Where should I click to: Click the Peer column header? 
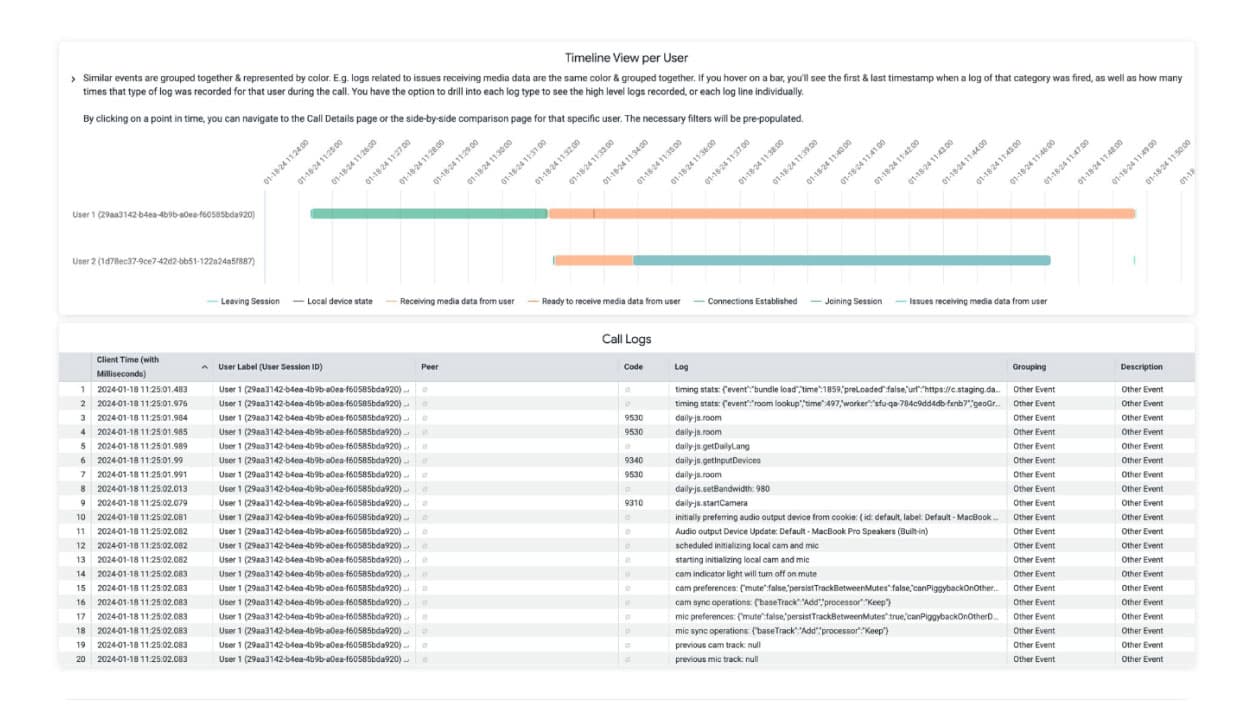click(x=429, y=367)
